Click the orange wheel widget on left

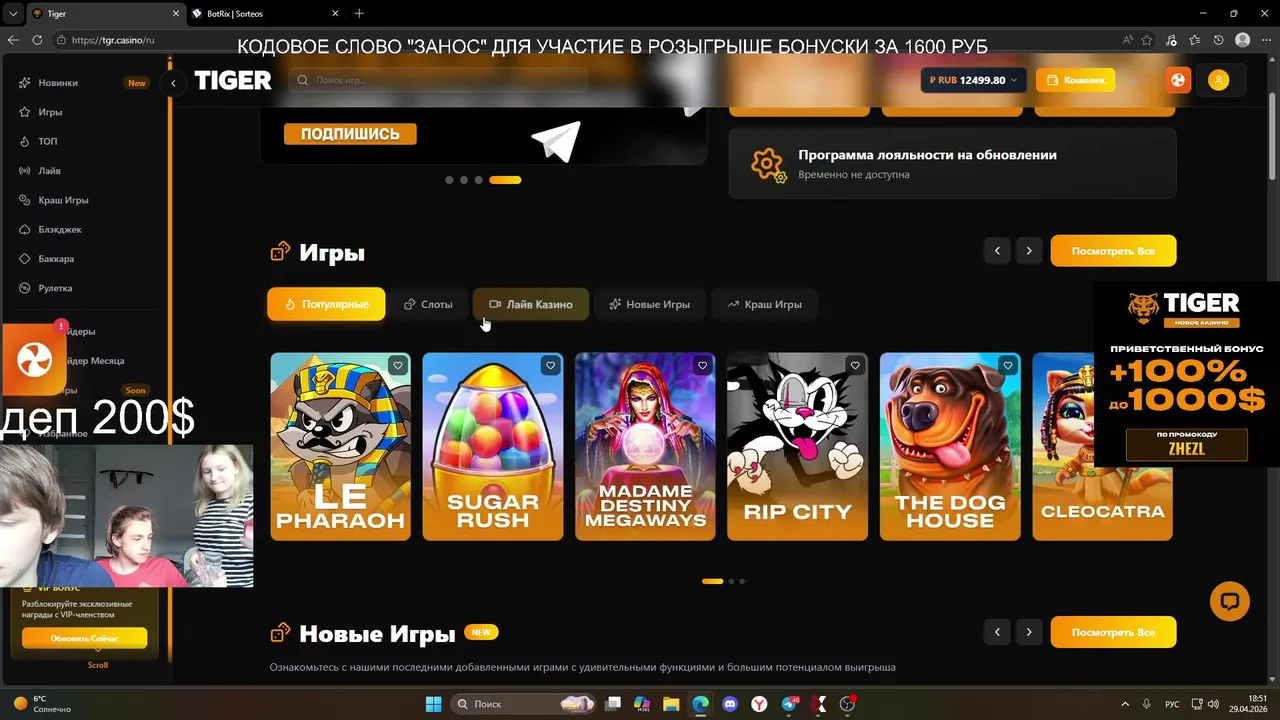[x=34, y=358]
